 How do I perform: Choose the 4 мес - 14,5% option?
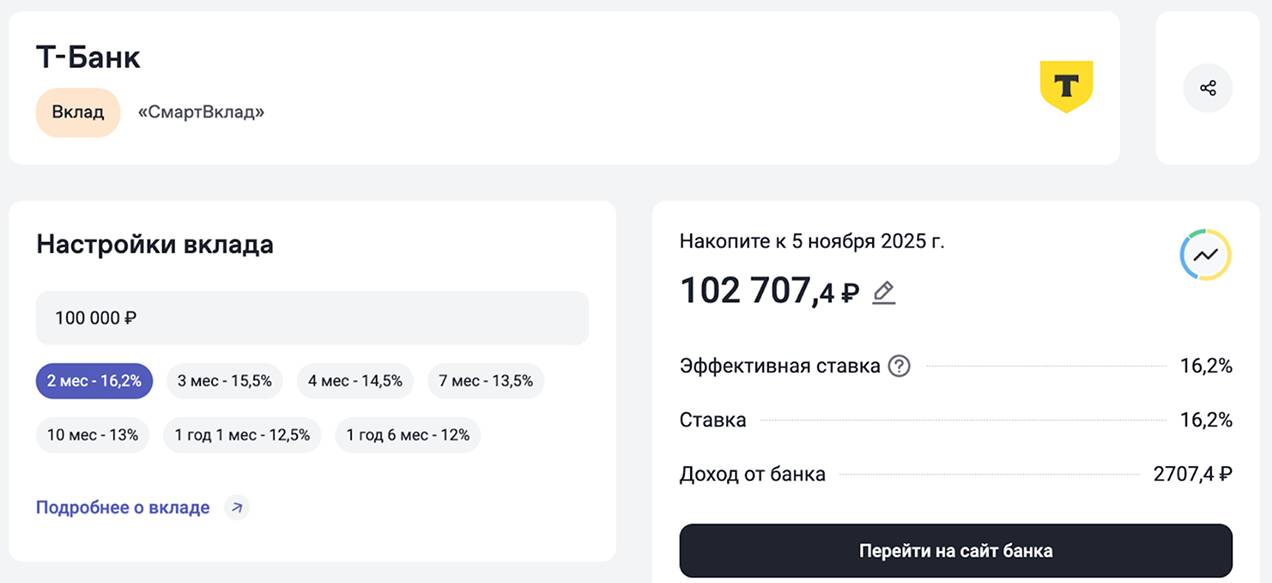click(x=355, y=381)
